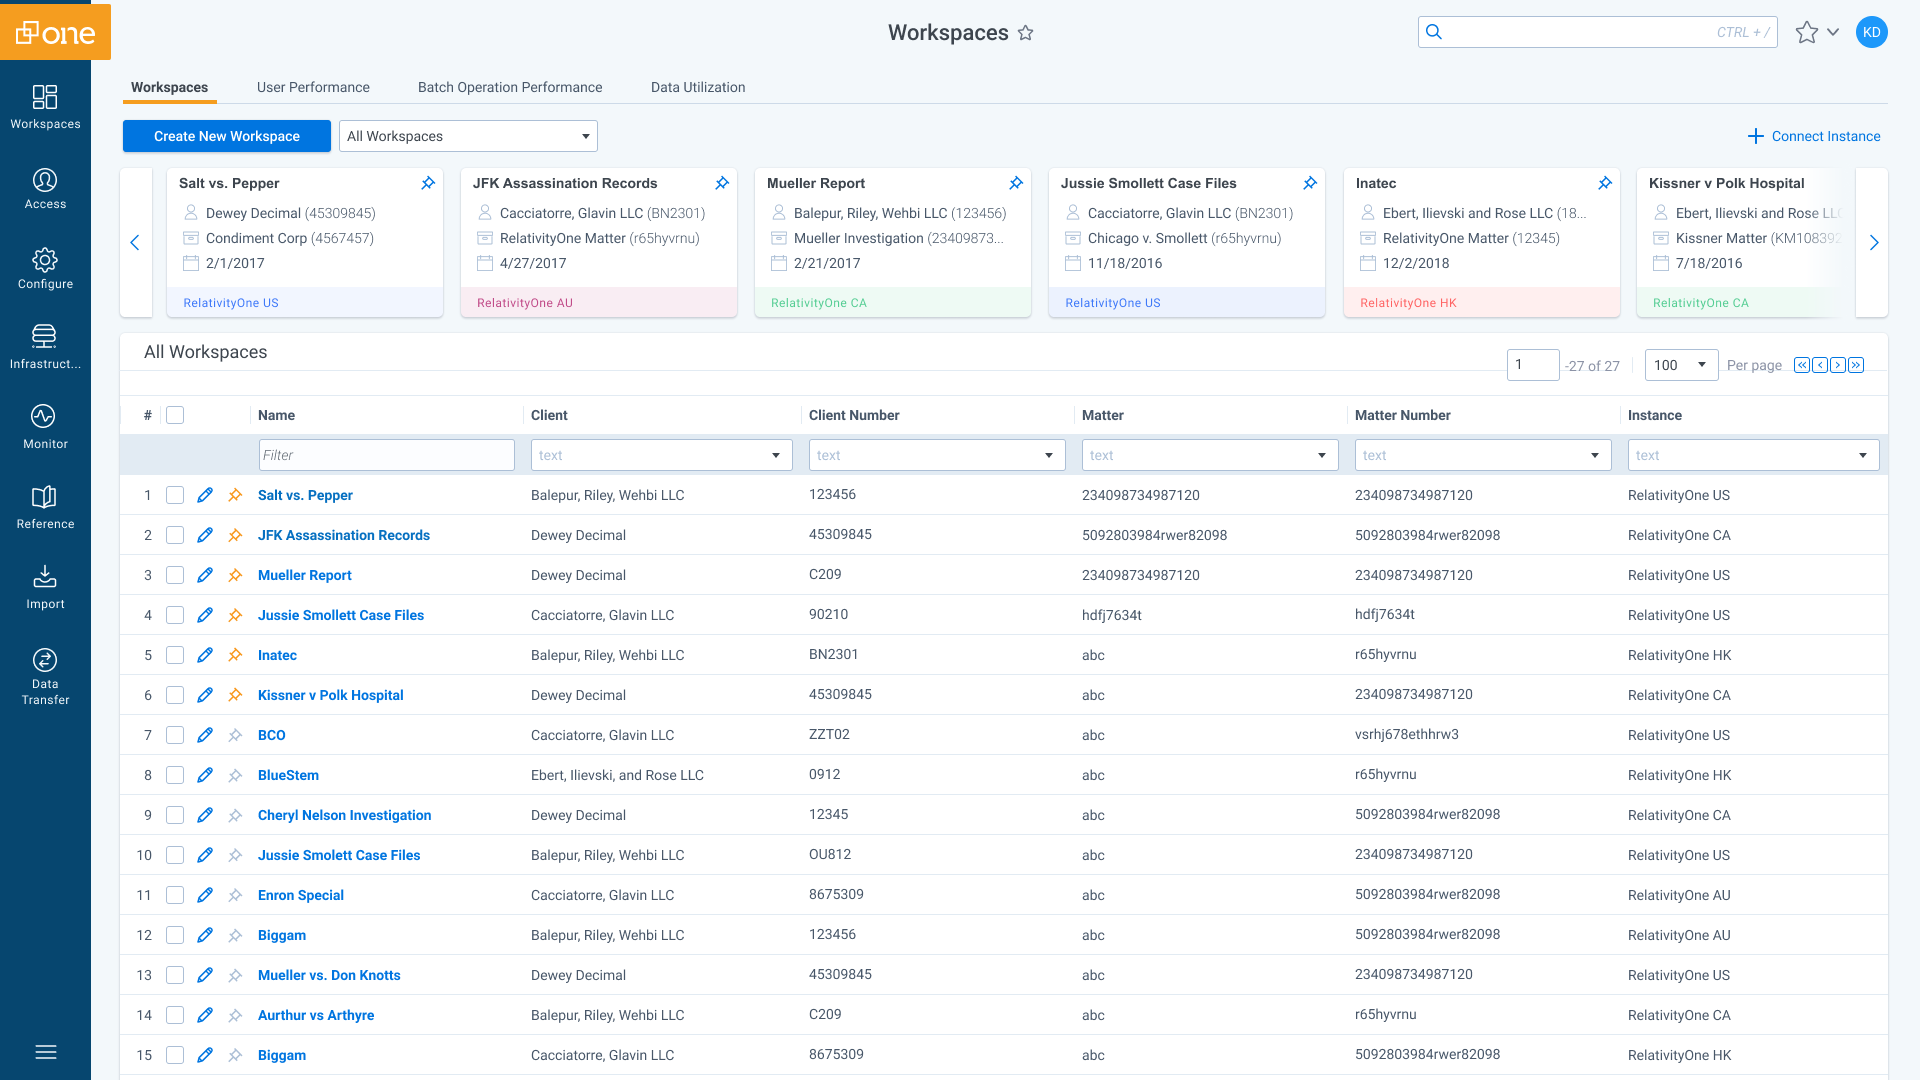Screen dimensions: 1920x1080
Task: Sort by the Instance column header
Action: pos(1654,415)
